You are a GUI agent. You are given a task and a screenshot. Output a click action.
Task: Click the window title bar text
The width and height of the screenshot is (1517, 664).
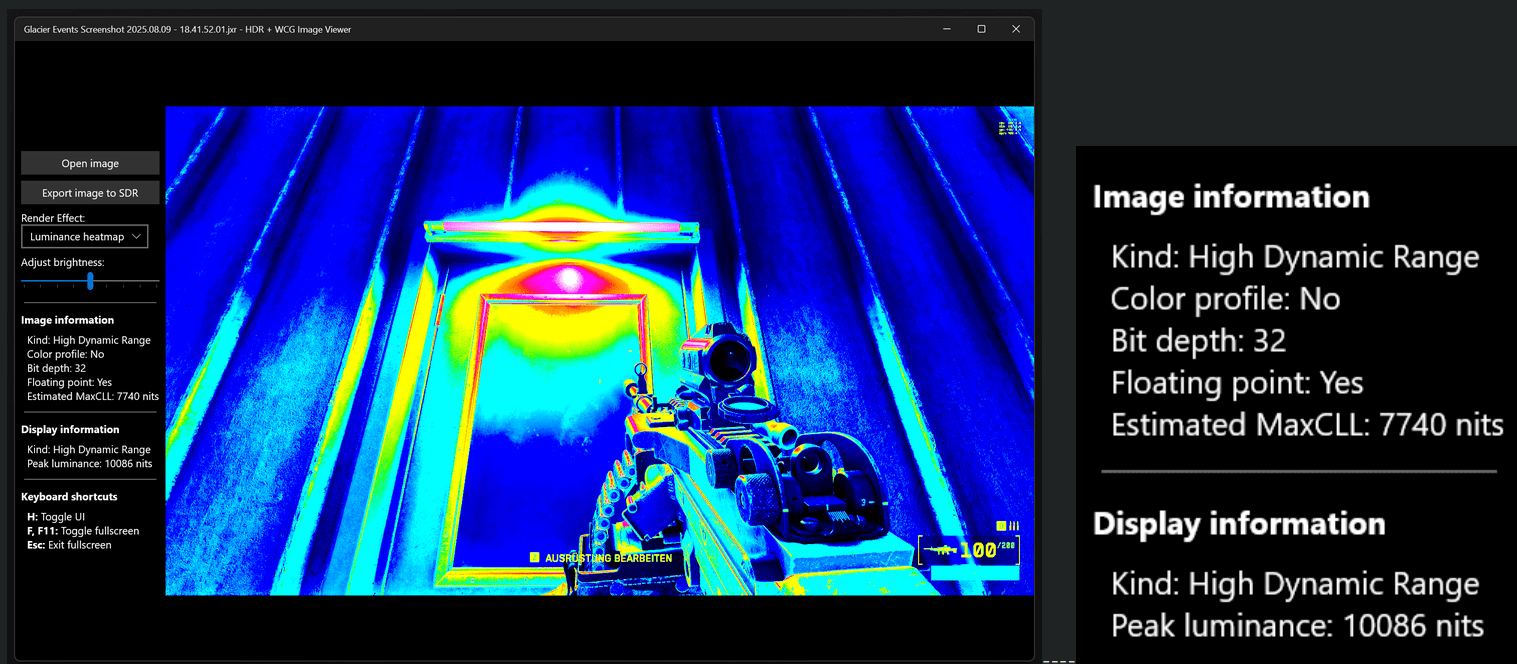point(188,30)
